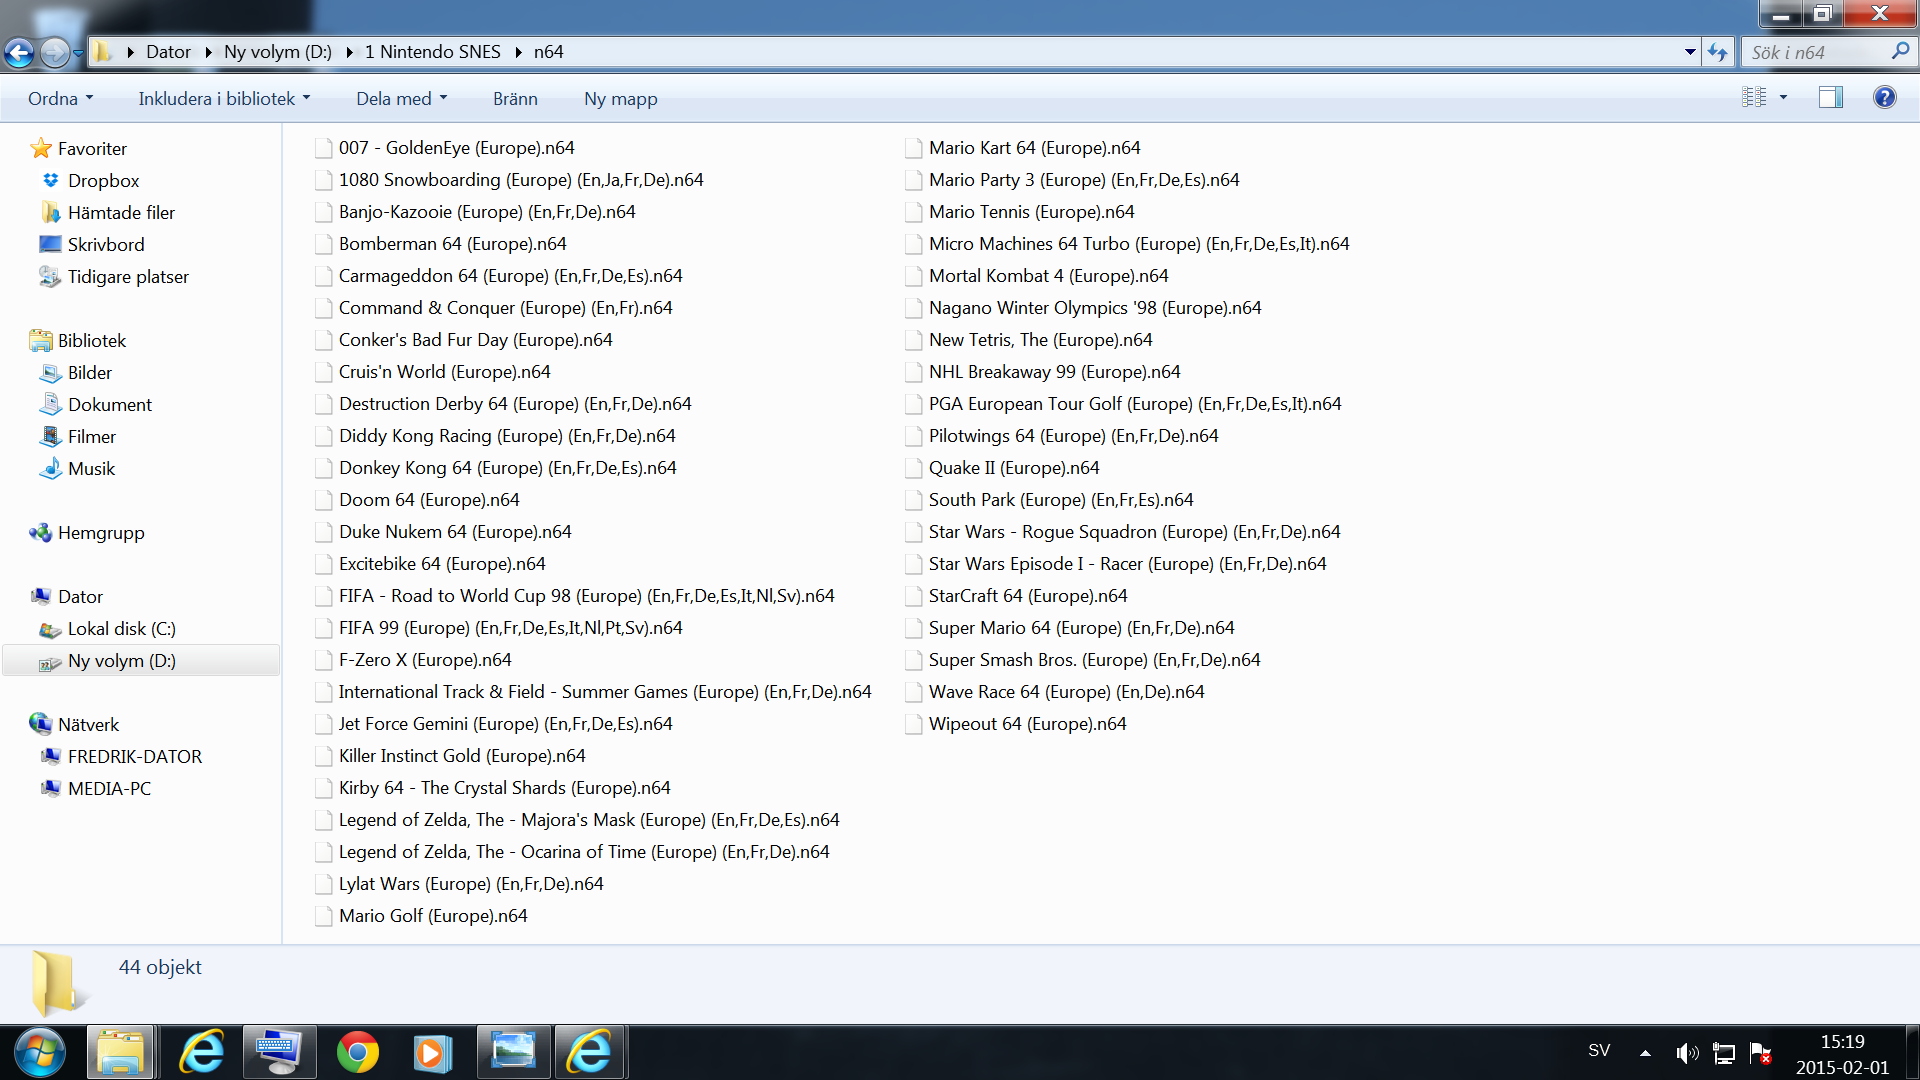Click the Bränn button
The width and height of the screenshot is (1920, 1080).
[x=515, y=98]
